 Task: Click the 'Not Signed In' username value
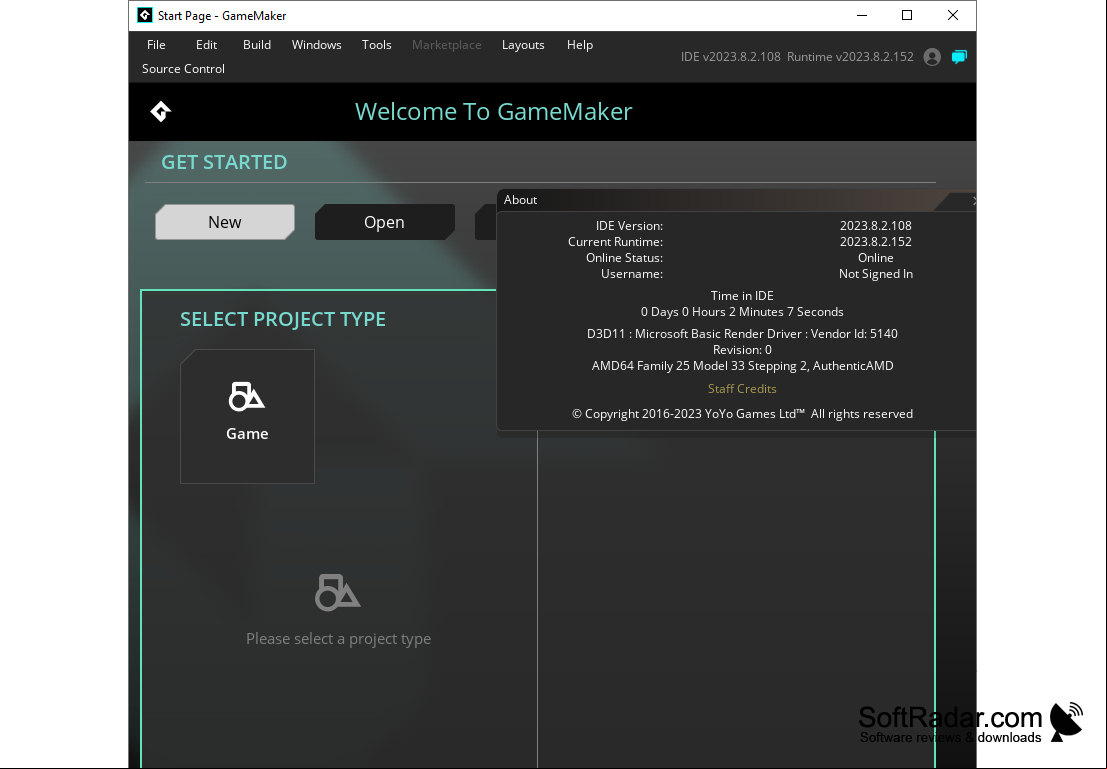coord(875,274)
